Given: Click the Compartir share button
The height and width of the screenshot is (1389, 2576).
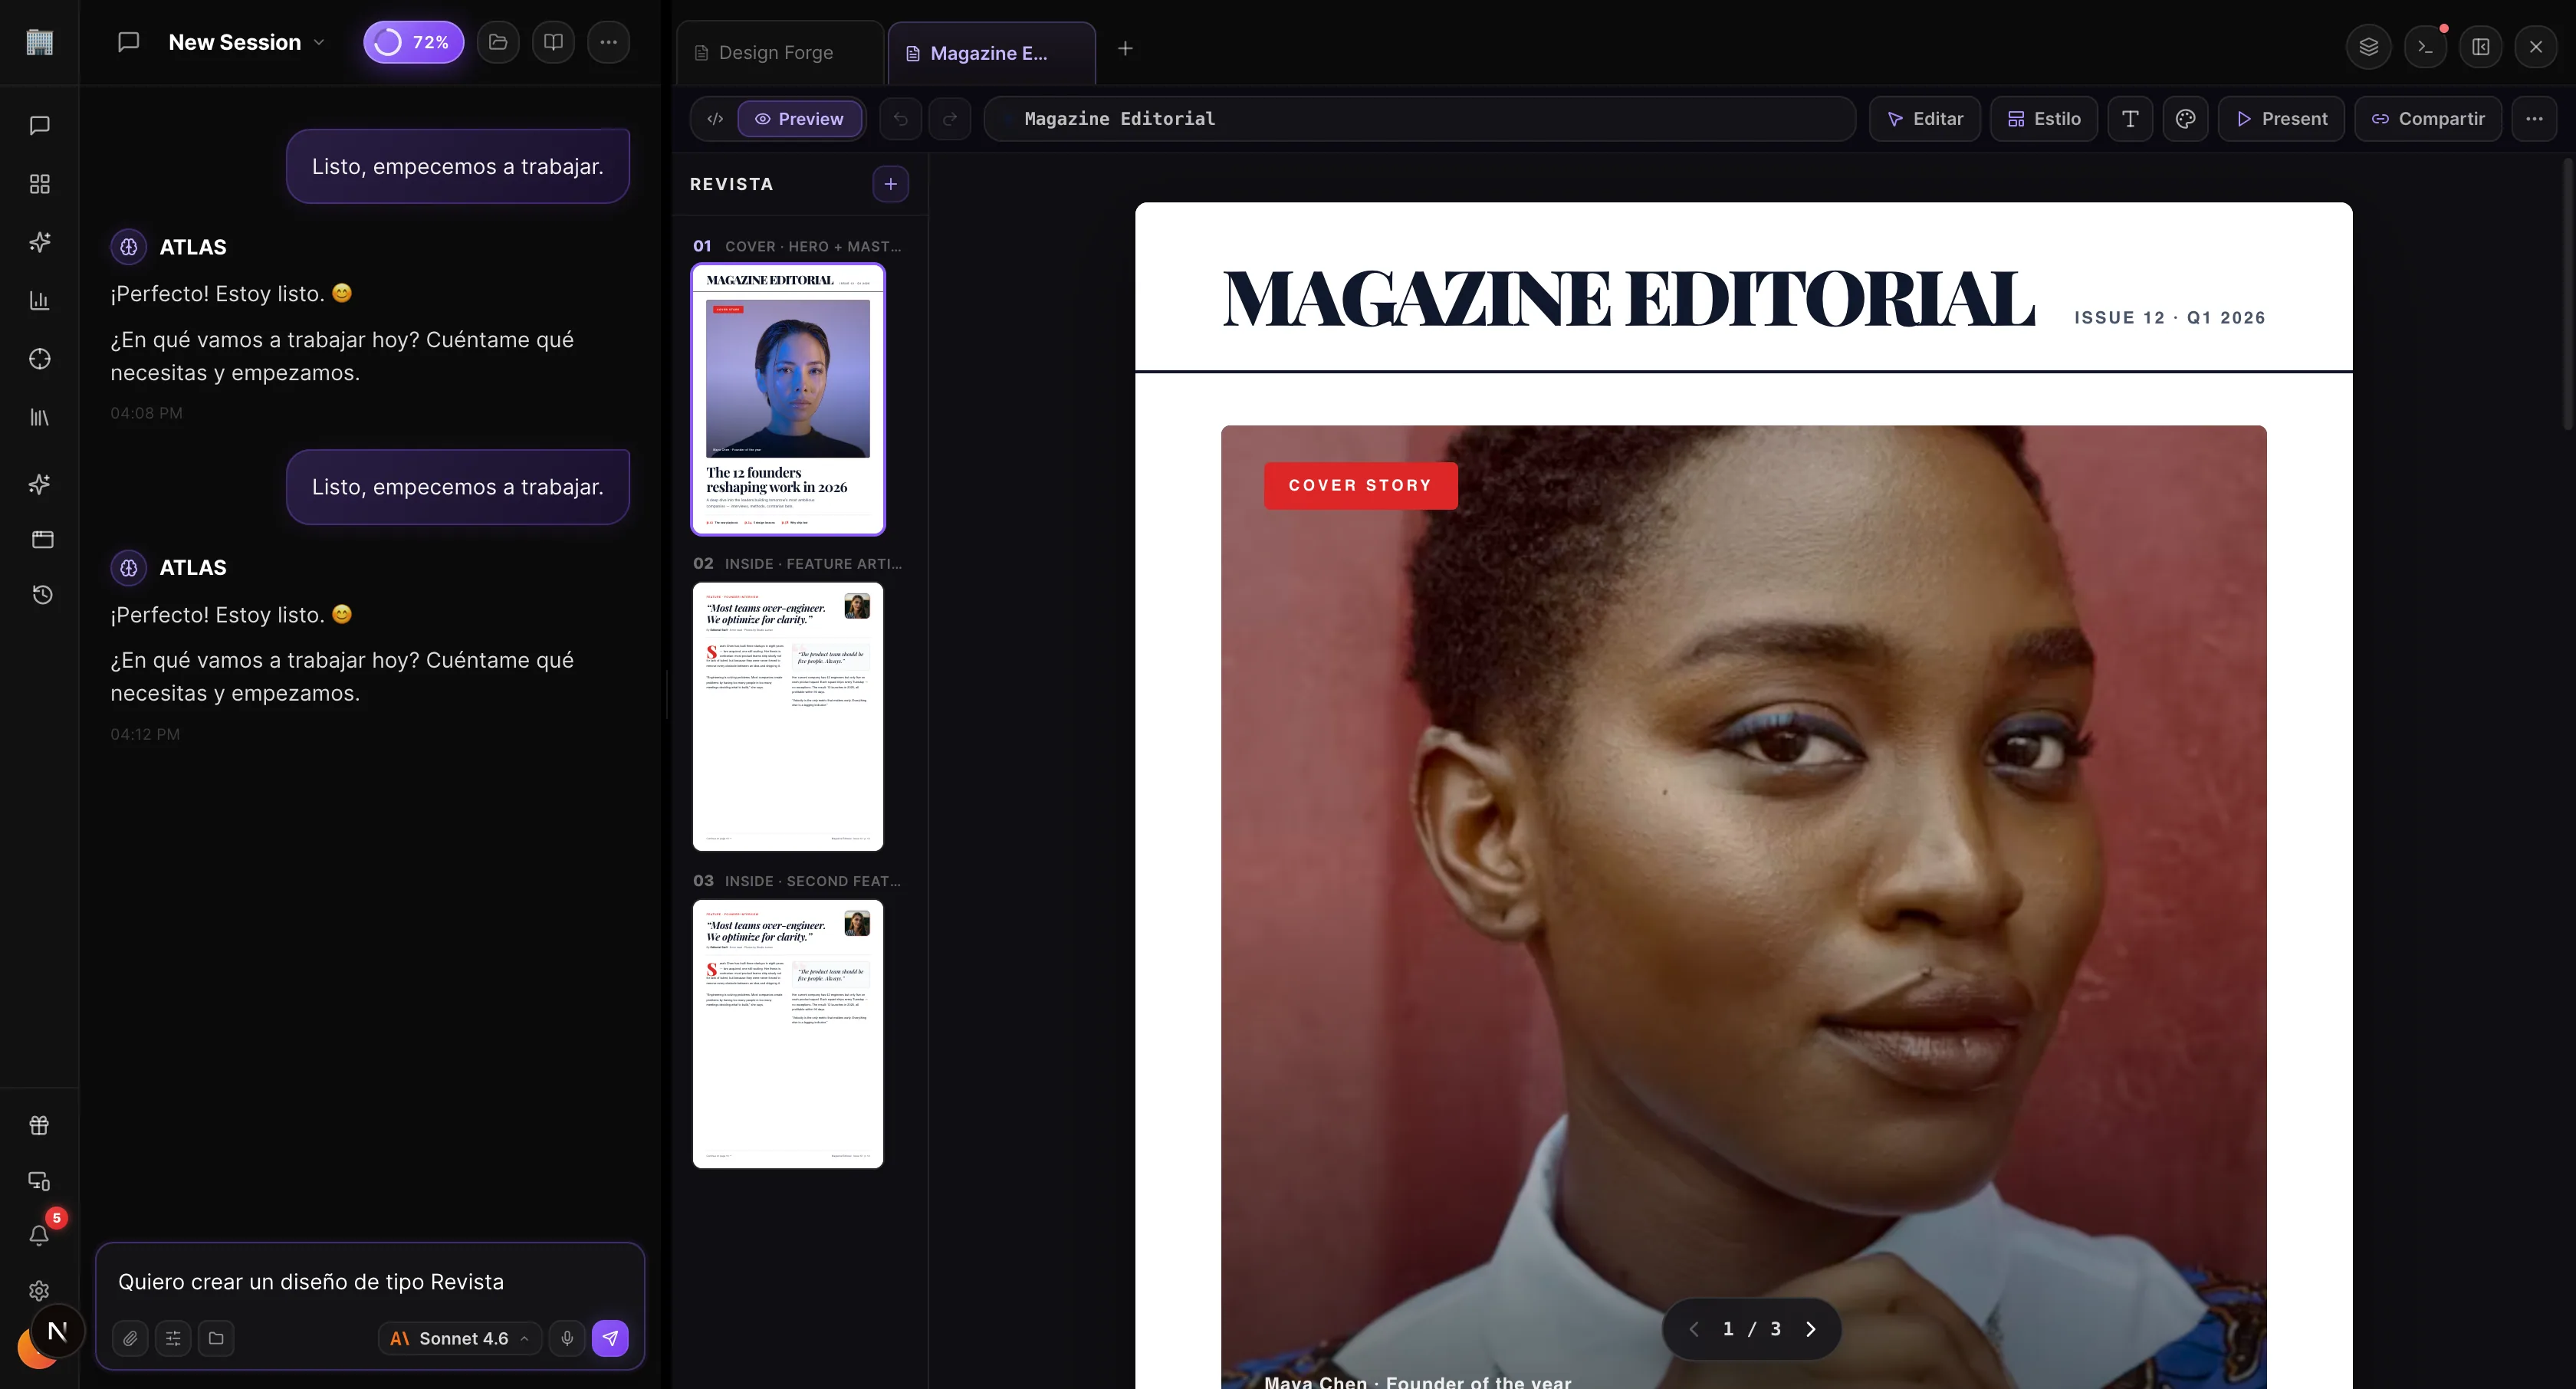Looking at the screenshot, I should click(2428, 119).
